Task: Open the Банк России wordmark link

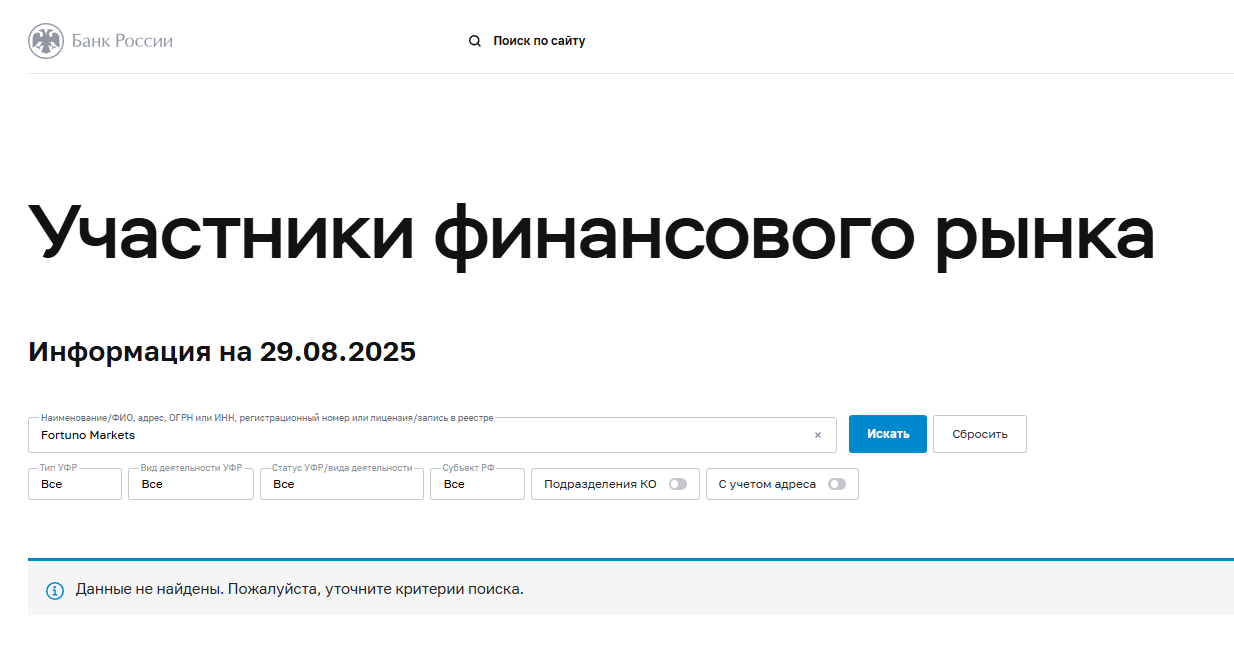Action: click(x=122, y=41)
